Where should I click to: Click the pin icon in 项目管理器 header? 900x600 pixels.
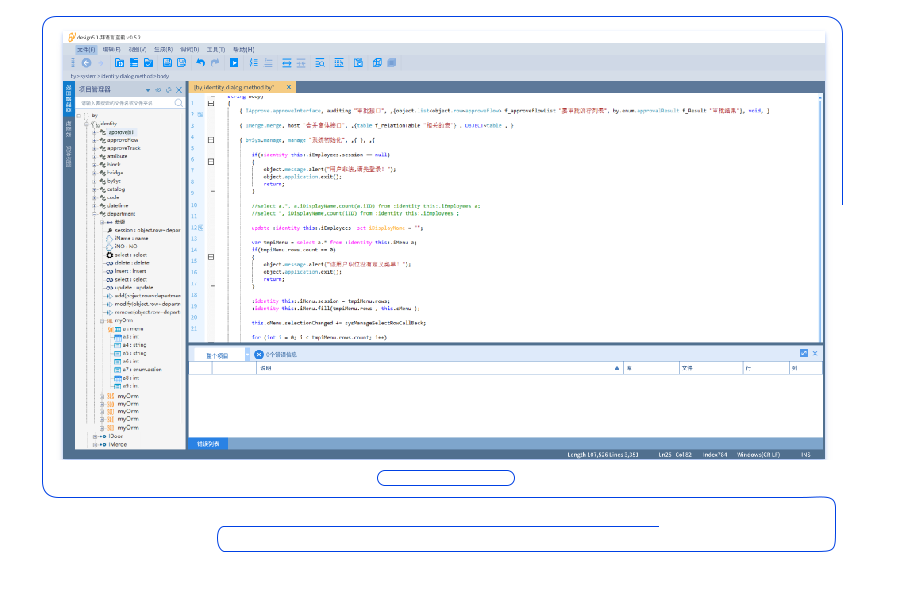click(x=158, y=90)
